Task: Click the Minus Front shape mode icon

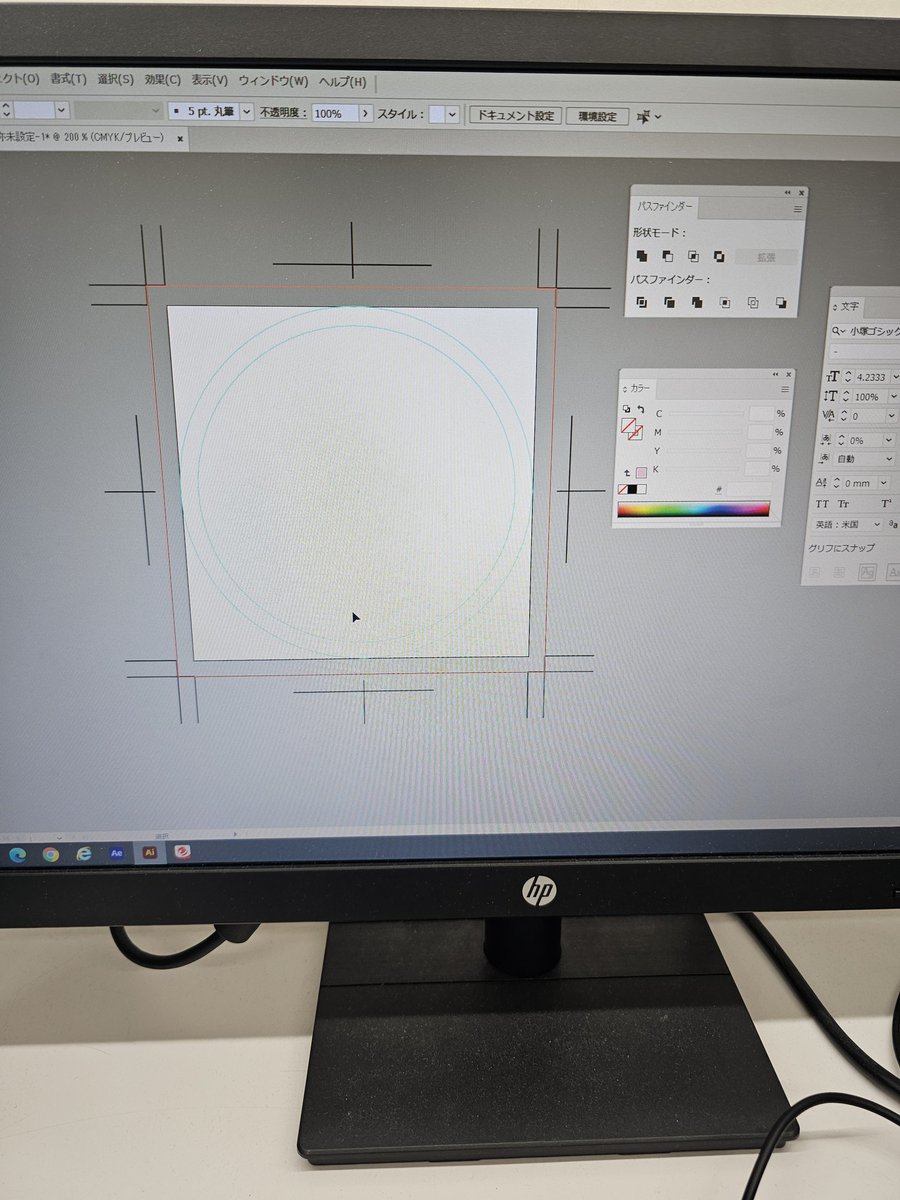Action: 668,257
